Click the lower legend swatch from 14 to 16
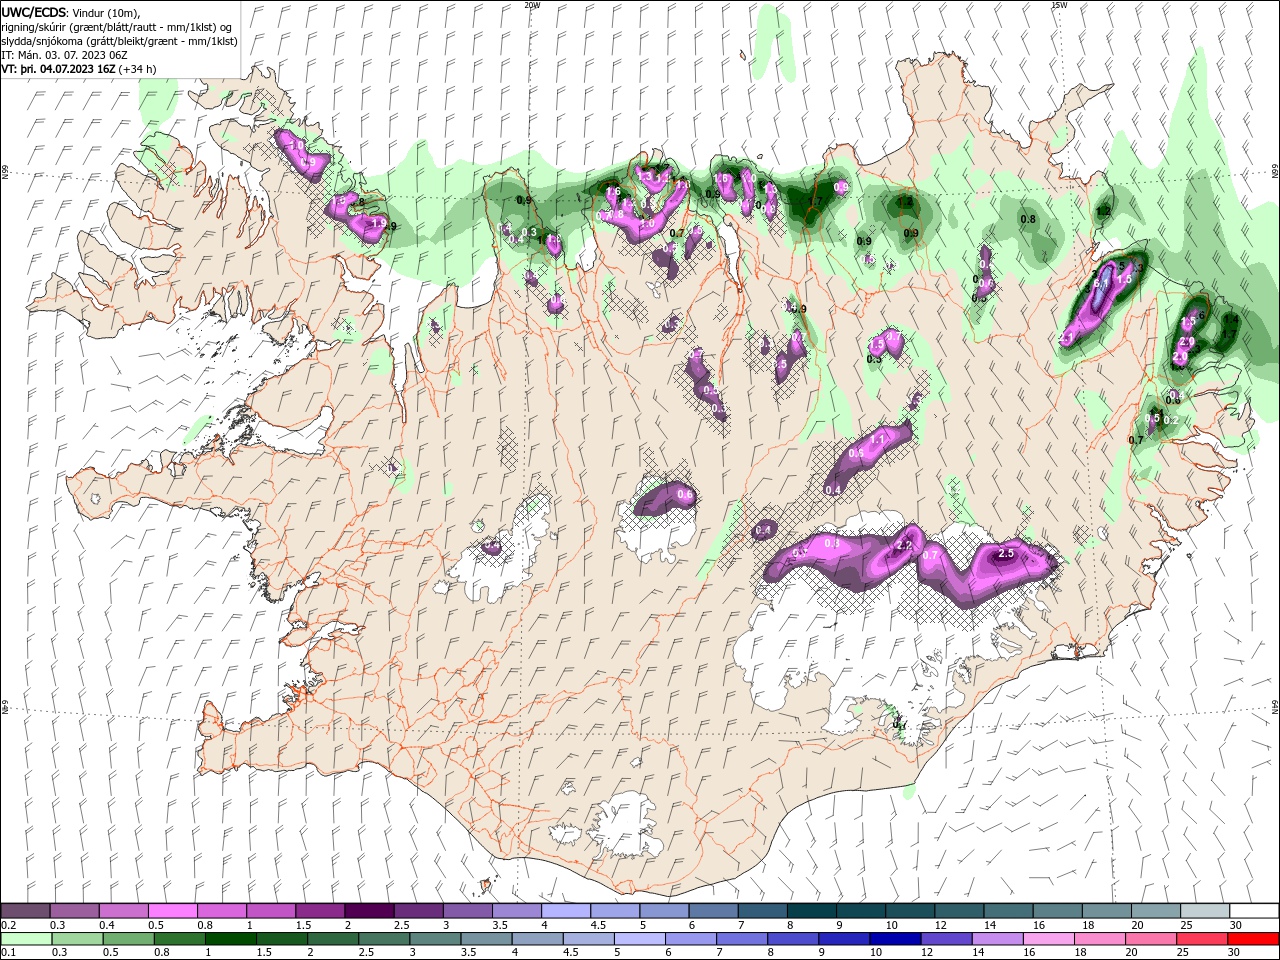Viewport: 1280px width, 960px height. pos(999,939)
